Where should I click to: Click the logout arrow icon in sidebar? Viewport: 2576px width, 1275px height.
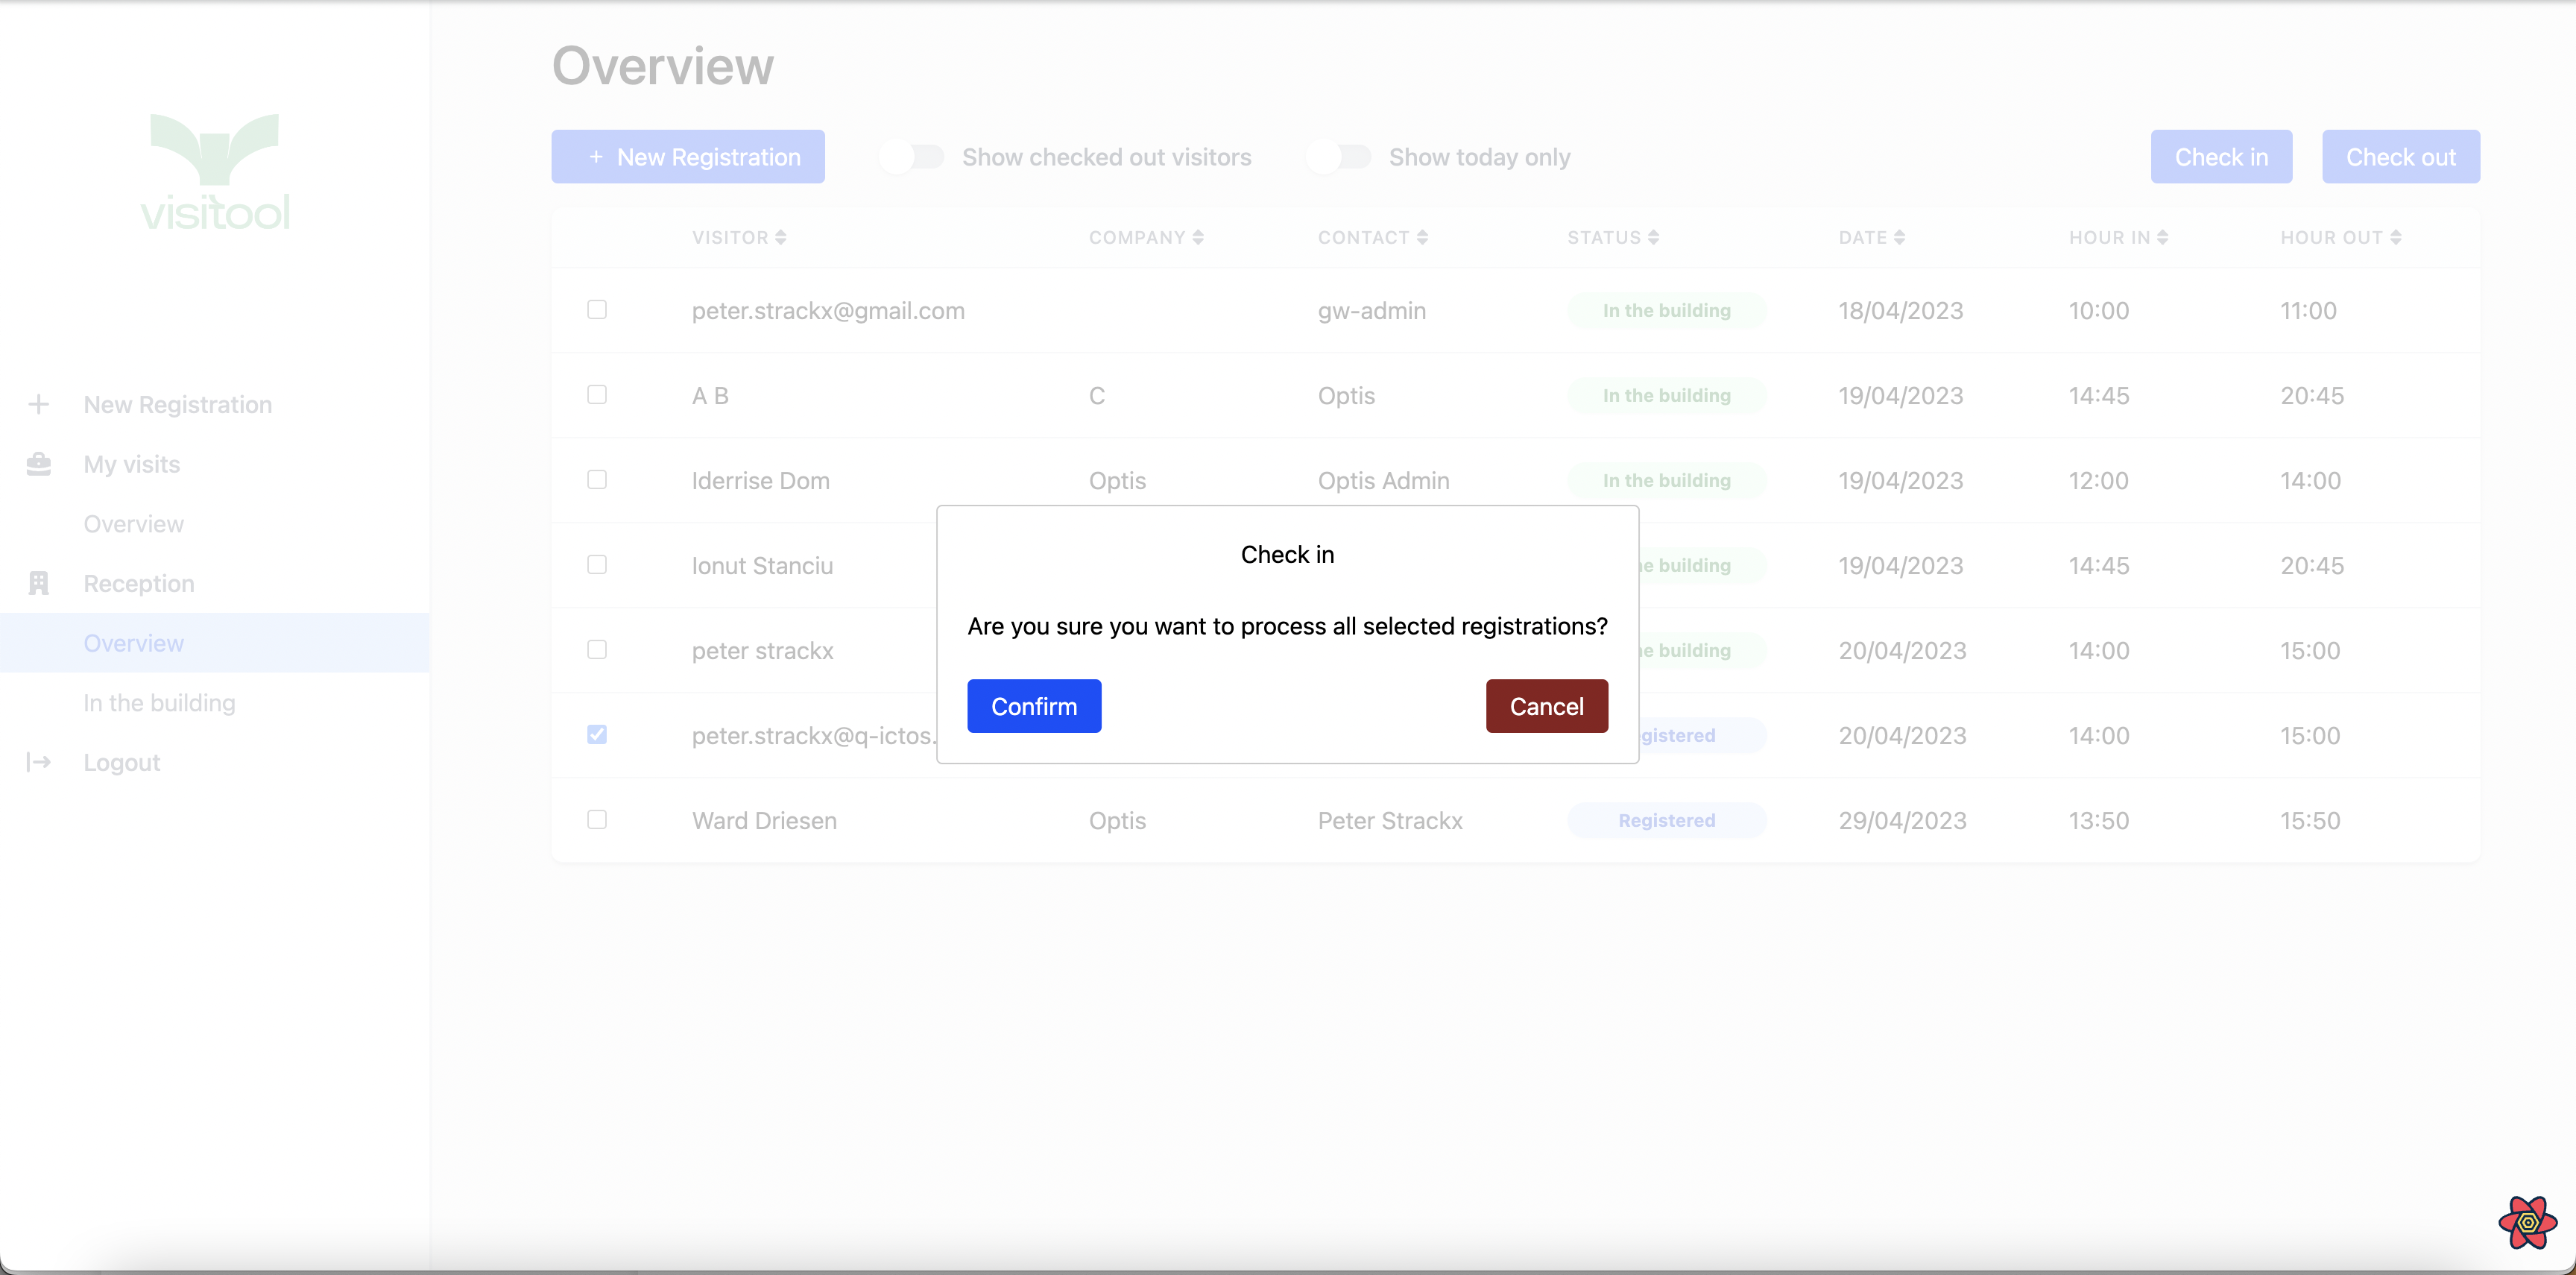[39, 763]
